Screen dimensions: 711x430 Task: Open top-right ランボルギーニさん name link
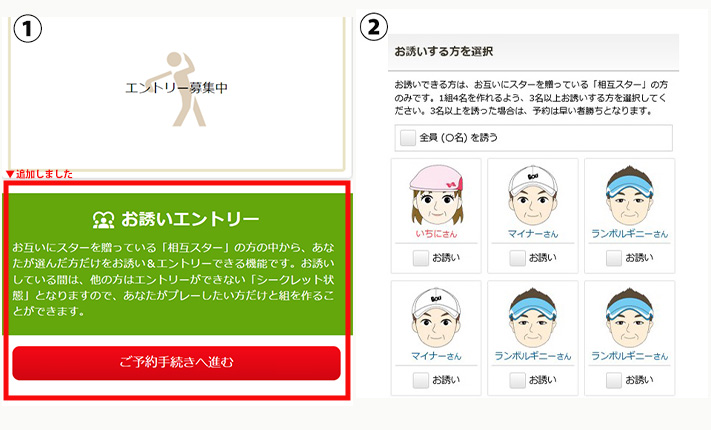click(x=629, y=234)
